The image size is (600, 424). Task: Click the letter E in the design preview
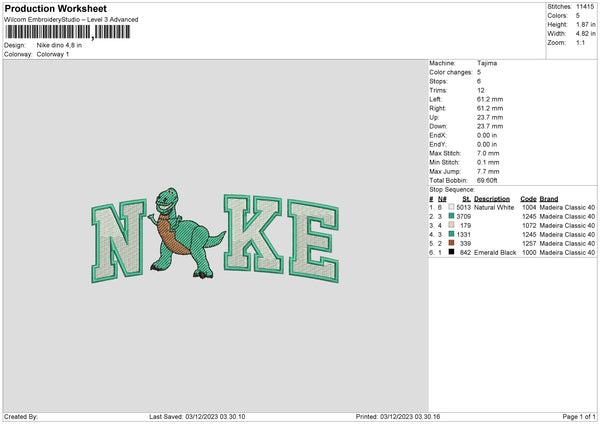point(314,241)
